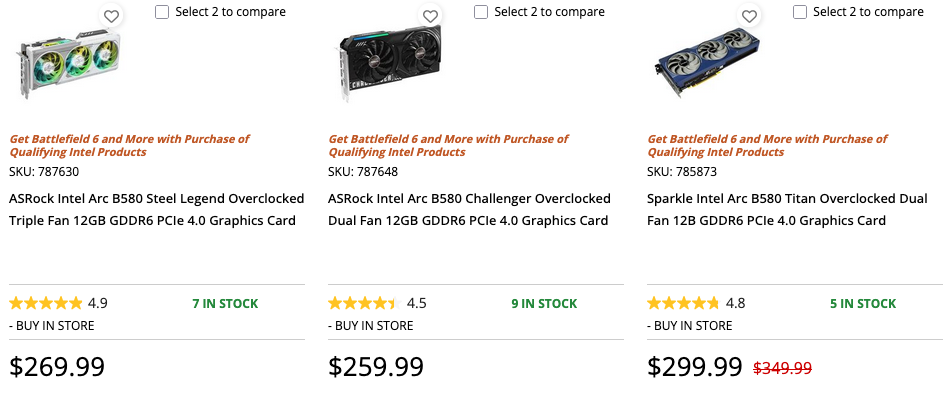Open the black ASRock Challenger dual fan image

pos(389,63)
